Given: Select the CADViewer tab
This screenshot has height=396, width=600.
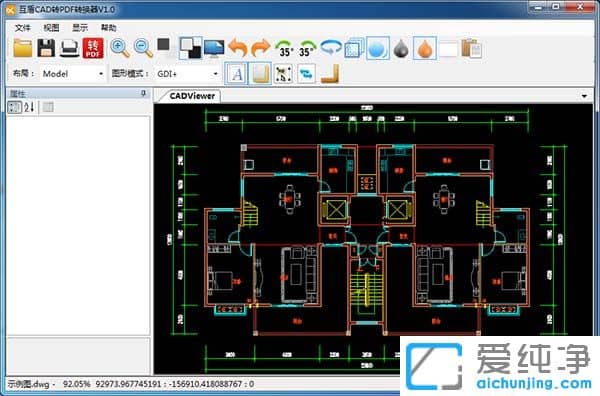Looking at the screenshot, I should [x=192, y=96].
